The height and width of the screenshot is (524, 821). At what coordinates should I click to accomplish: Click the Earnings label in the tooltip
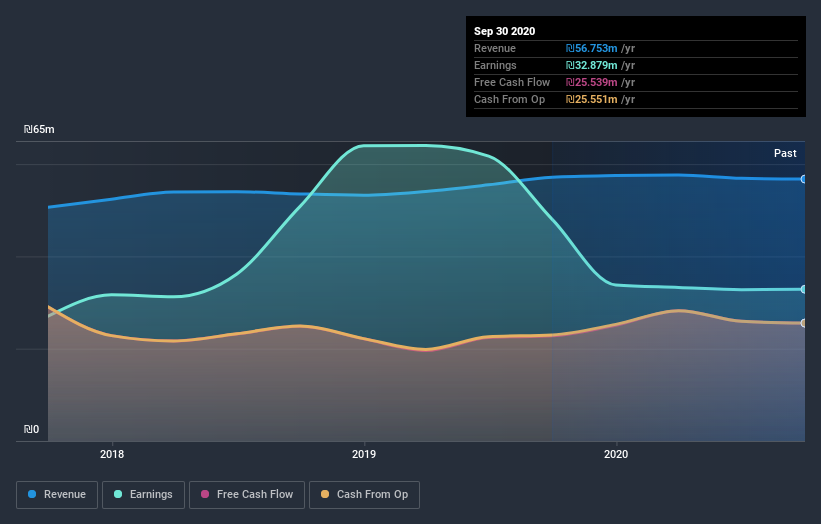coord(495,65)
